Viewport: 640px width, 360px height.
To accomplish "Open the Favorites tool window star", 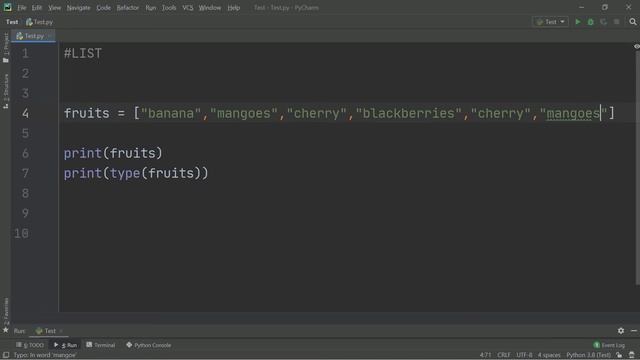I will (6, 330).
